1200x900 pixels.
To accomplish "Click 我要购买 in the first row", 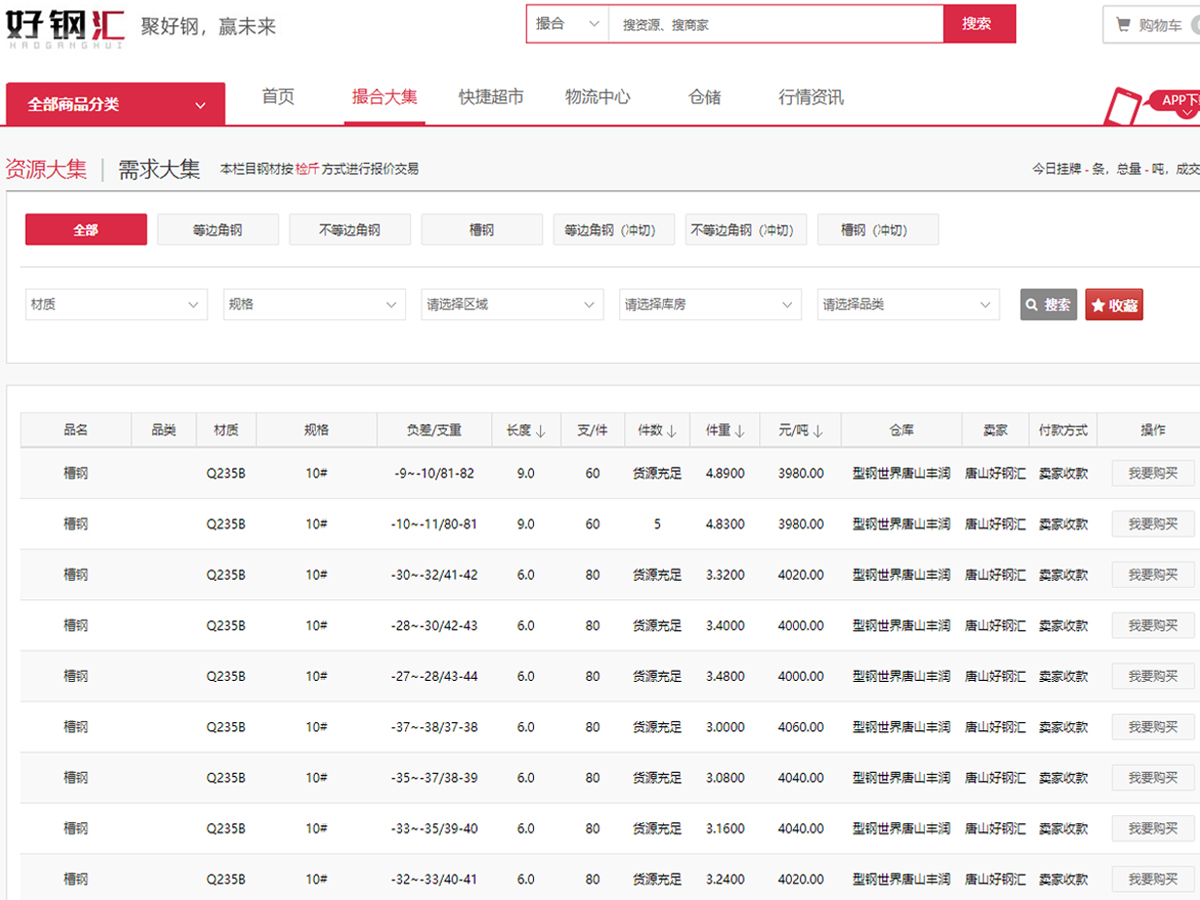I will point(1152,473).
